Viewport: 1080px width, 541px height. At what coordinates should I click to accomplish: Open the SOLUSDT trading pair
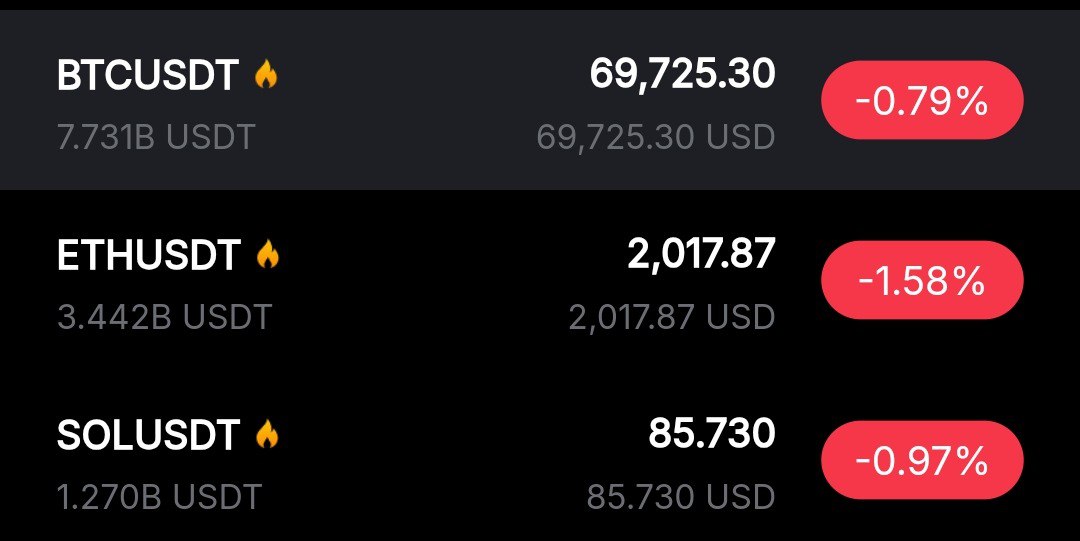[148, 435]
